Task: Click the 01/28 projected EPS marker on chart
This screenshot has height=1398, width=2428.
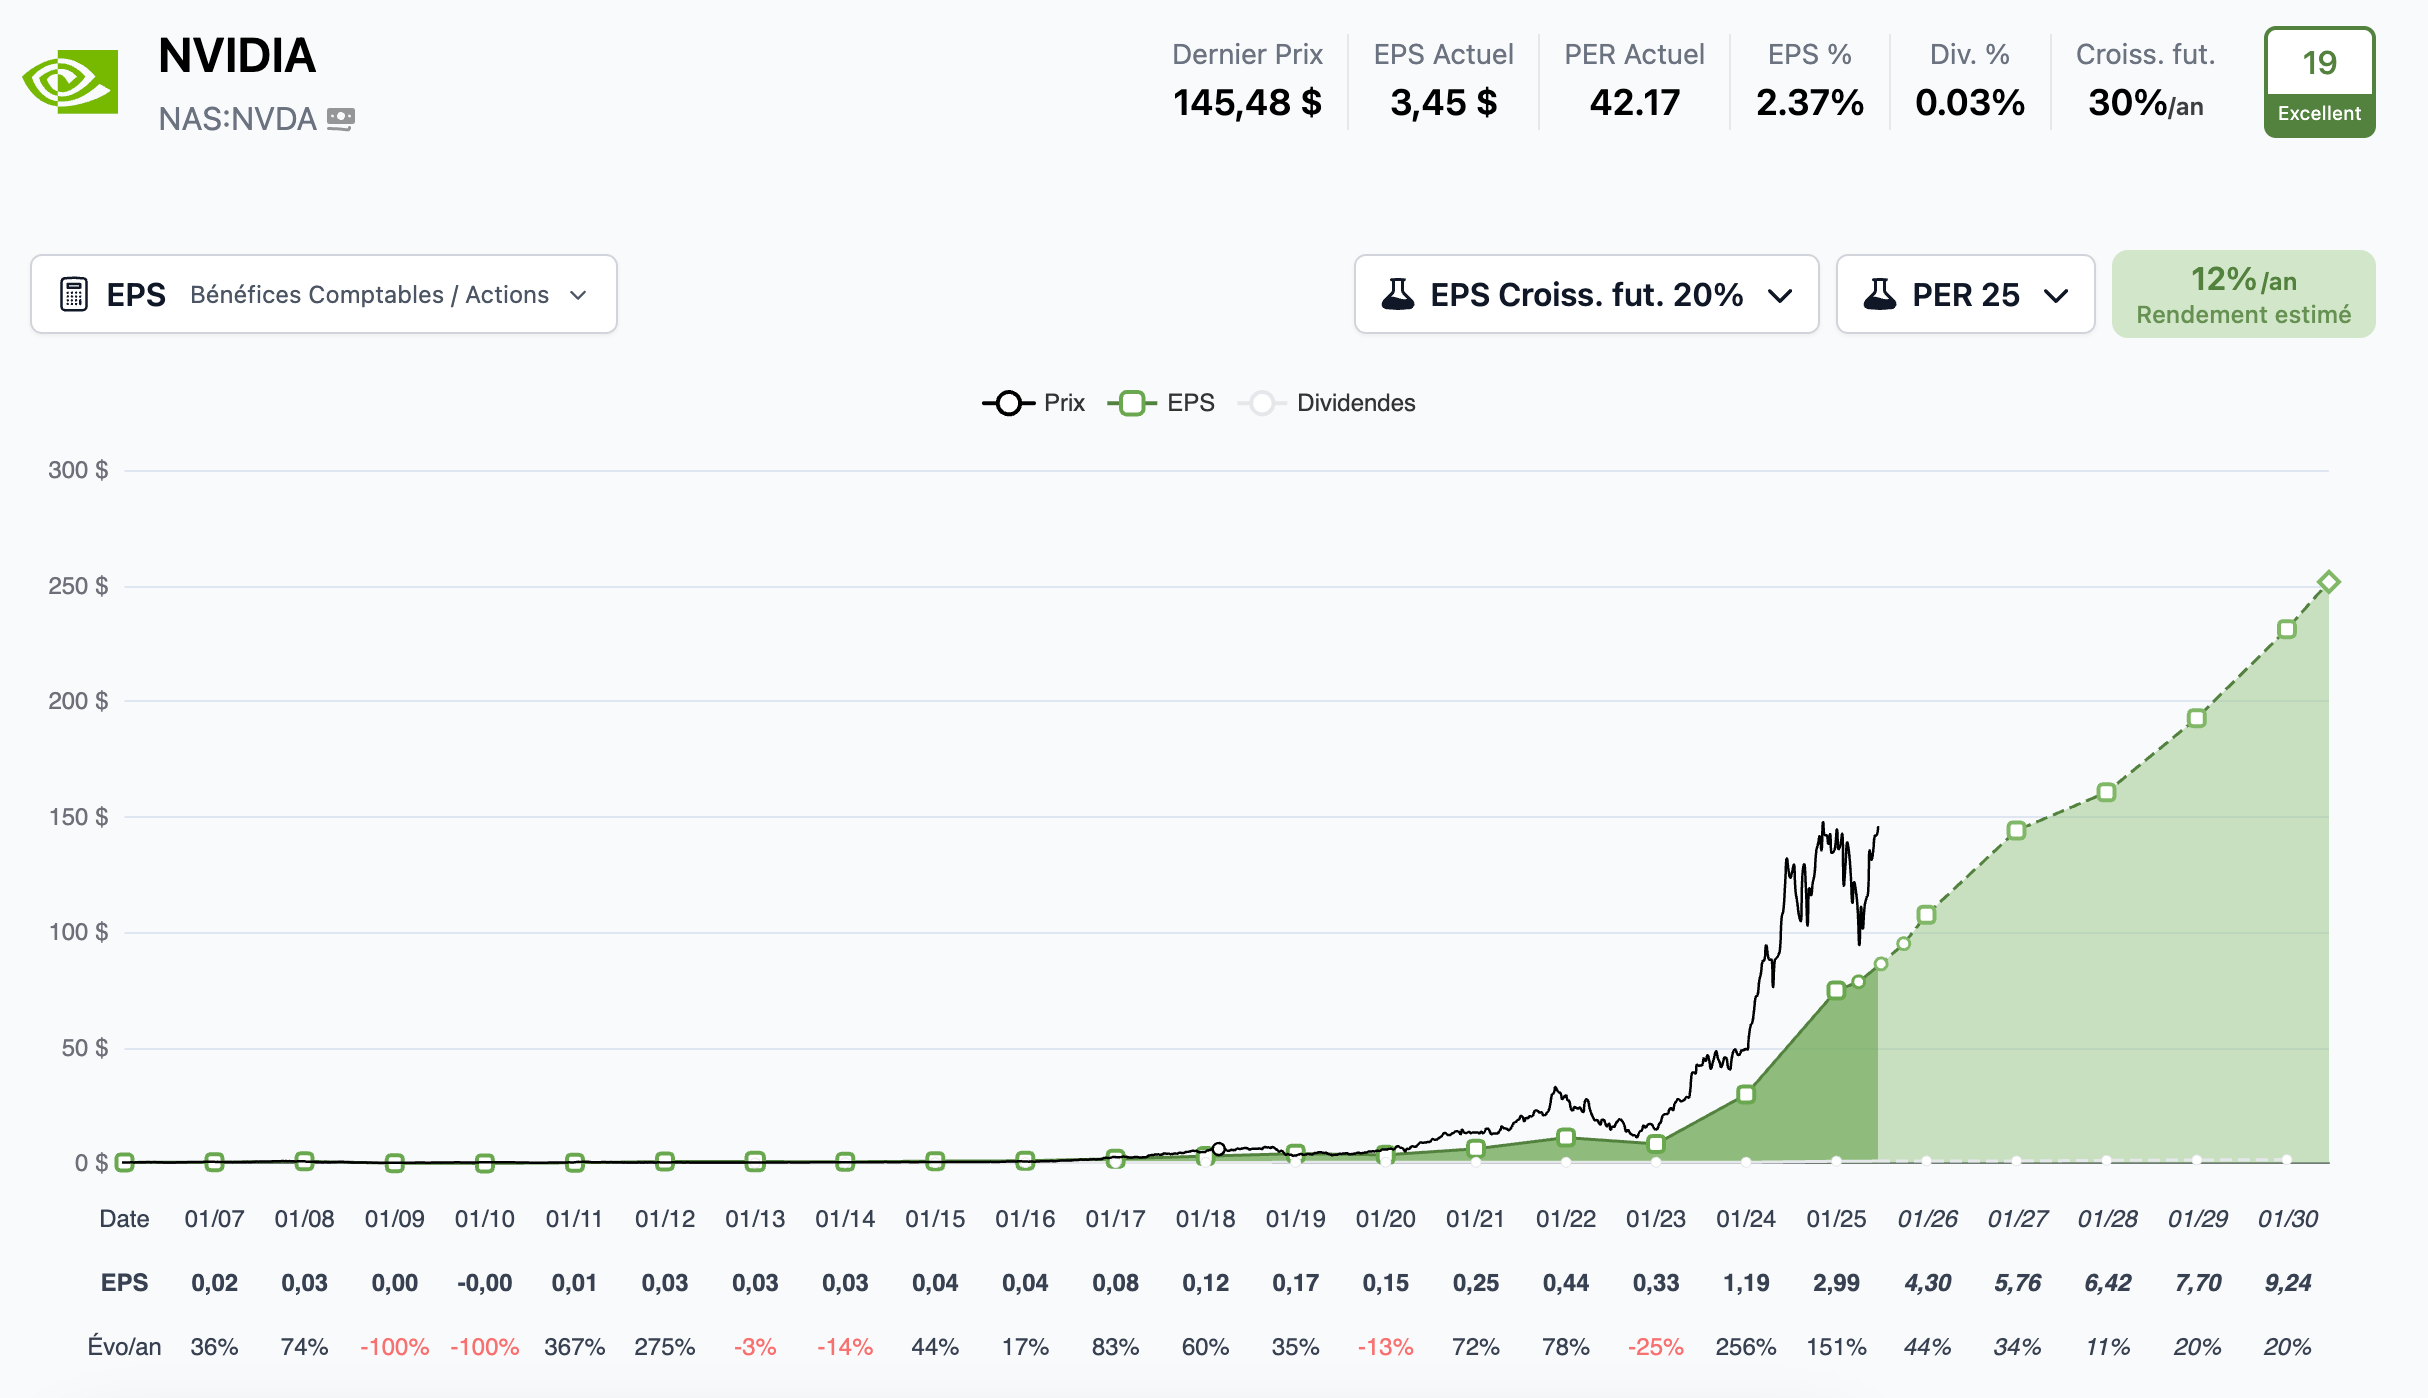Action: (x=2106, y=792)
